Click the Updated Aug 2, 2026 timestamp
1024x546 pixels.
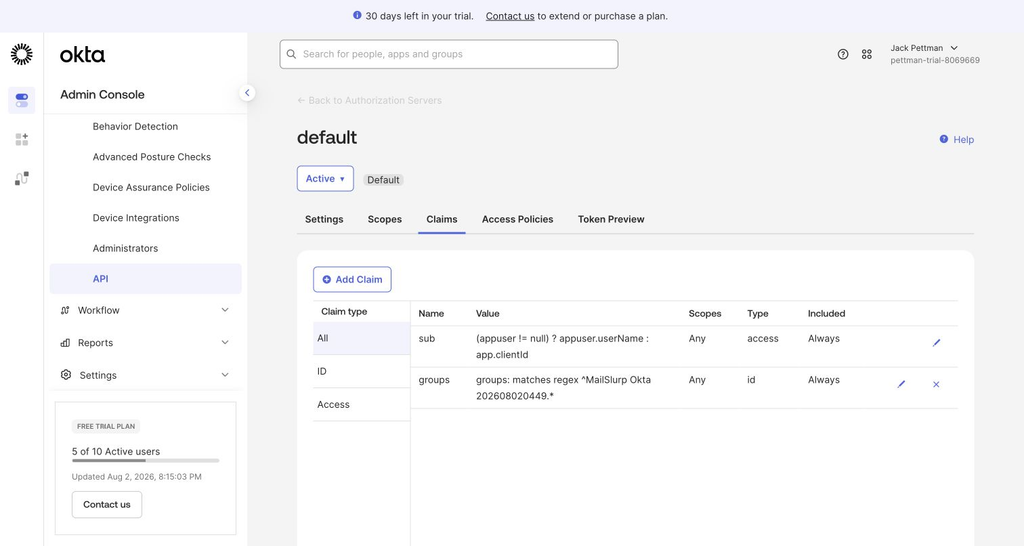coord(136,477)
